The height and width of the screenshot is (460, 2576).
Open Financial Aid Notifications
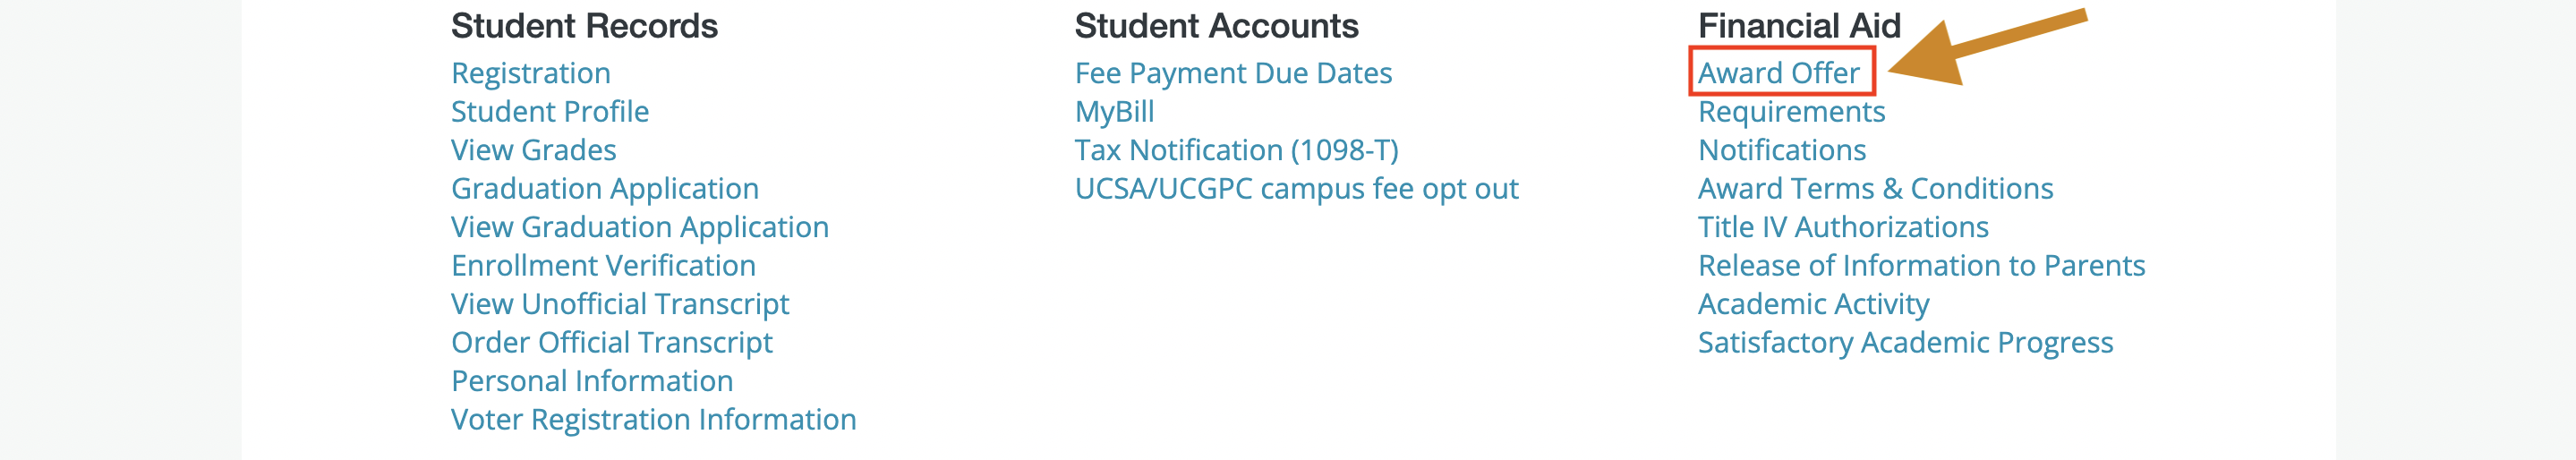[x=1782, y=150]
